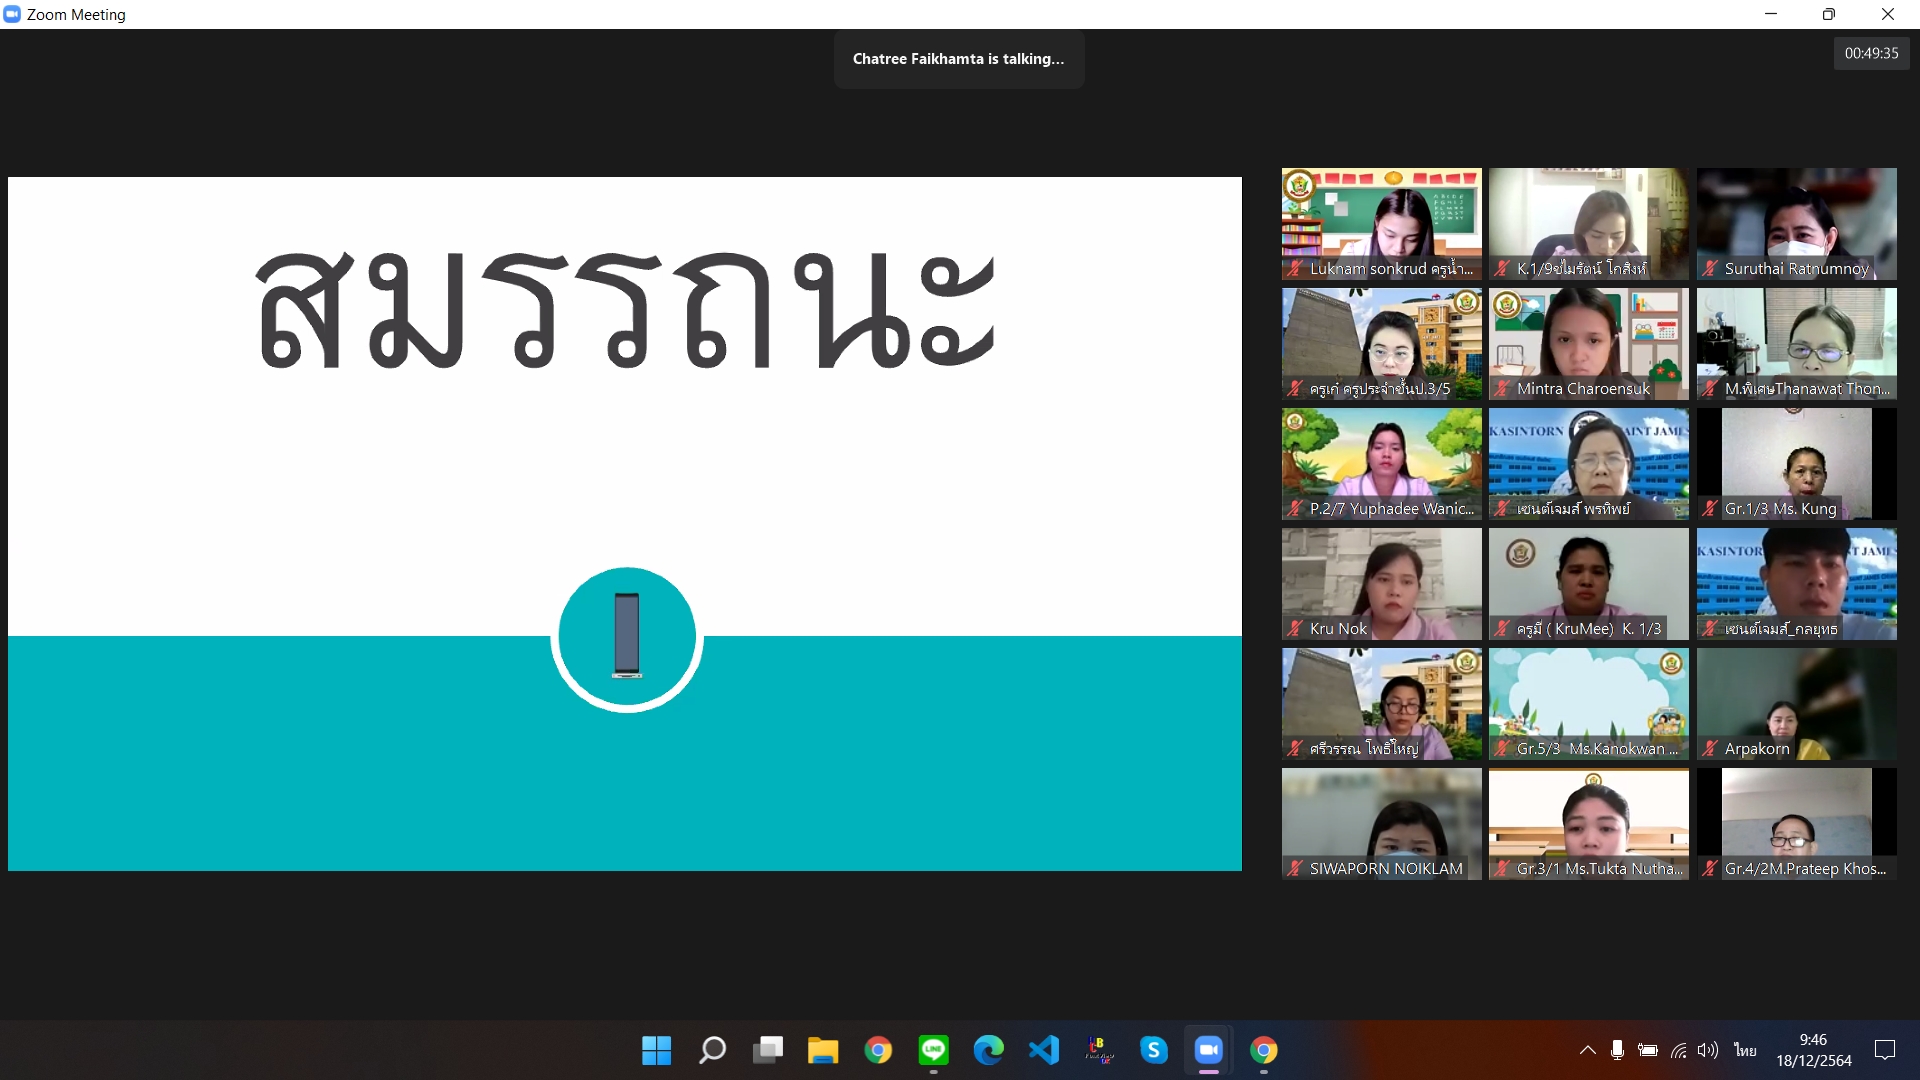
Task: Show hidden system tray icons
Action: (1587, 1050)
